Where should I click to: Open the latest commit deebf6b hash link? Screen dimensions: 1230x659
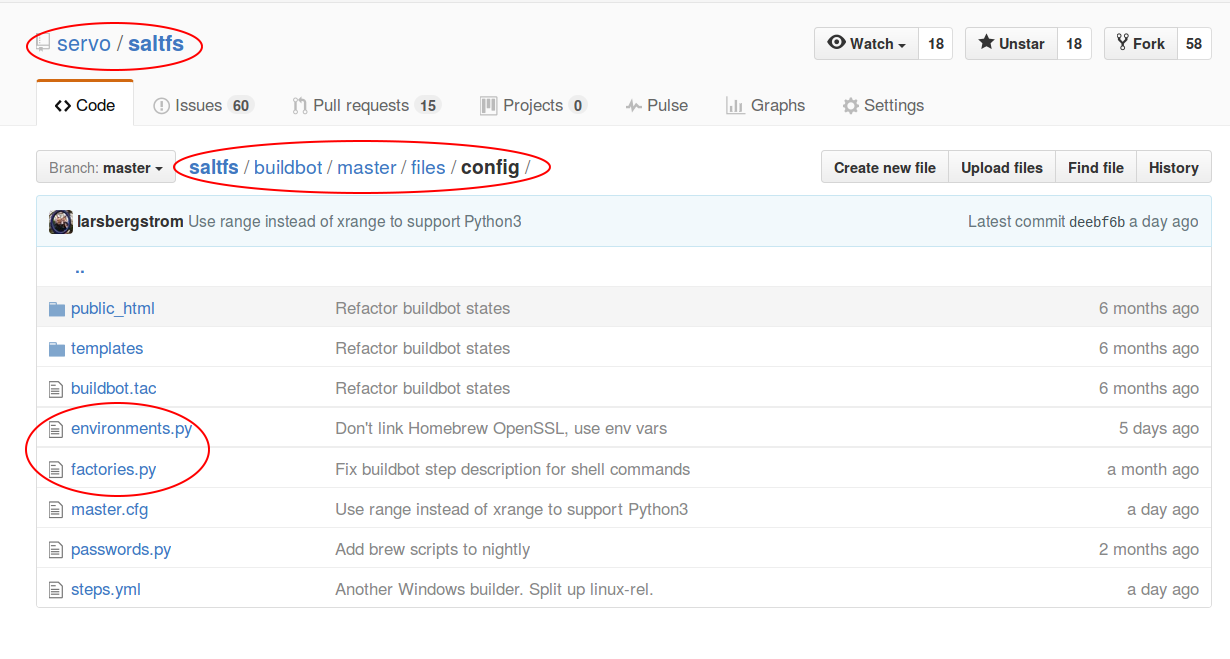(1097, 222)
